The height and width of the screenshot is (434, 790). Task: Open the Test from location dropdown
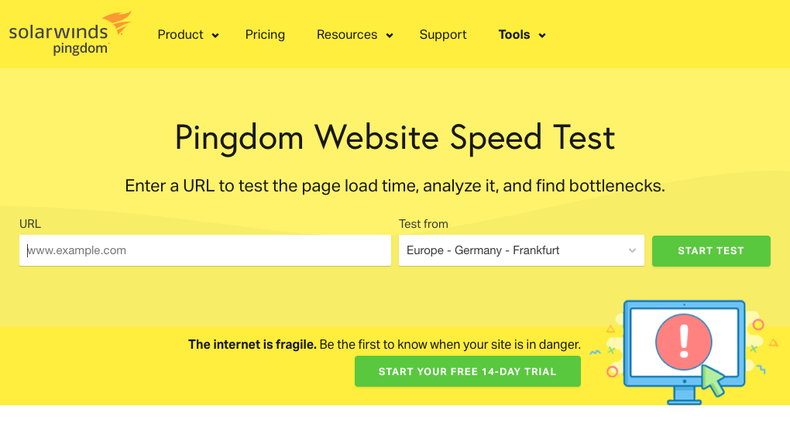coord(521,251)
